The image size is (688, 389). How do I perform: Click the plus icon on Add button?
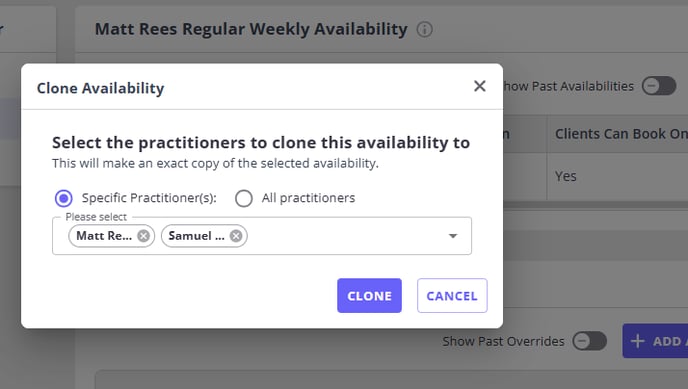[638, 341]
